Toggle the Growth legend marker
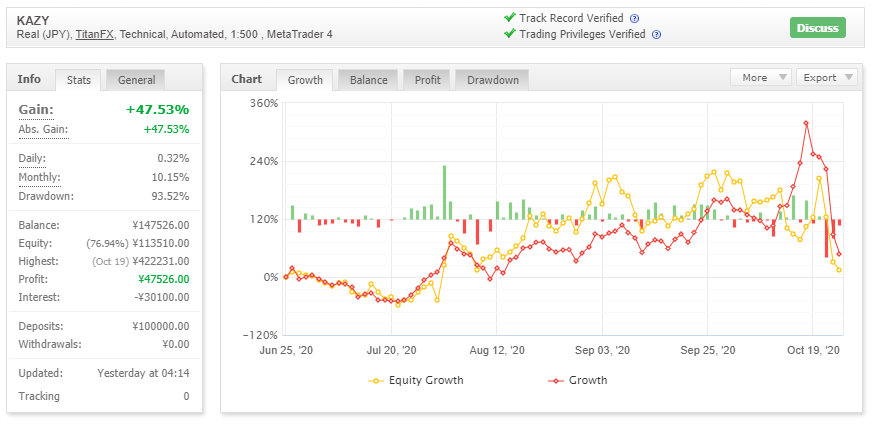The width and height of the screenshot is (872, 424). 557,381
